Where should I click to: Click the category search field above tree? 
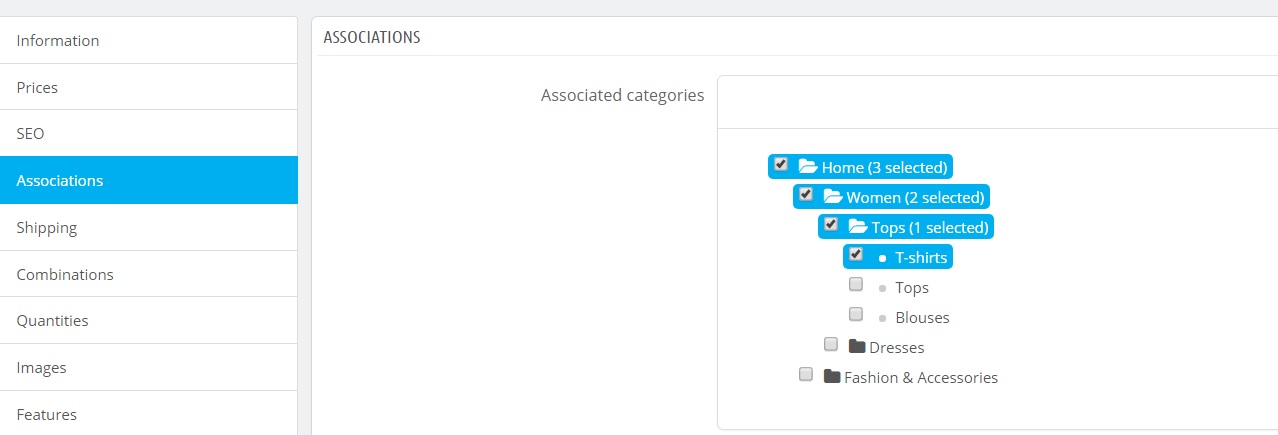point(995,101)
